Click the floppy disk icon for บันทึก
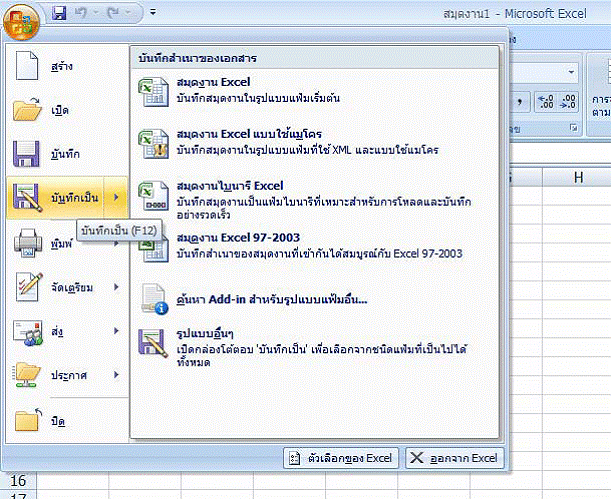 pos(26,154)
